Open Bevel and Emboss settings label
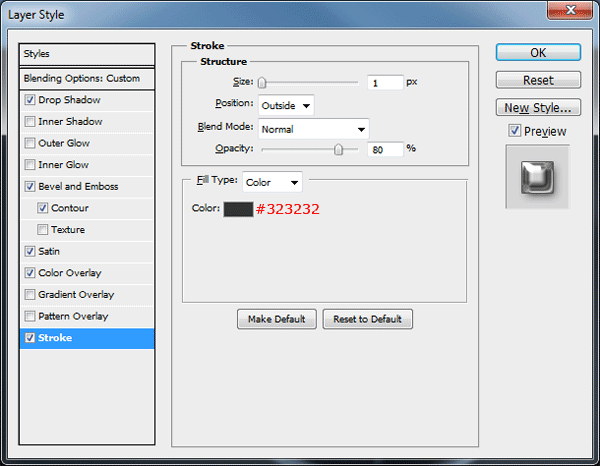 78,186
